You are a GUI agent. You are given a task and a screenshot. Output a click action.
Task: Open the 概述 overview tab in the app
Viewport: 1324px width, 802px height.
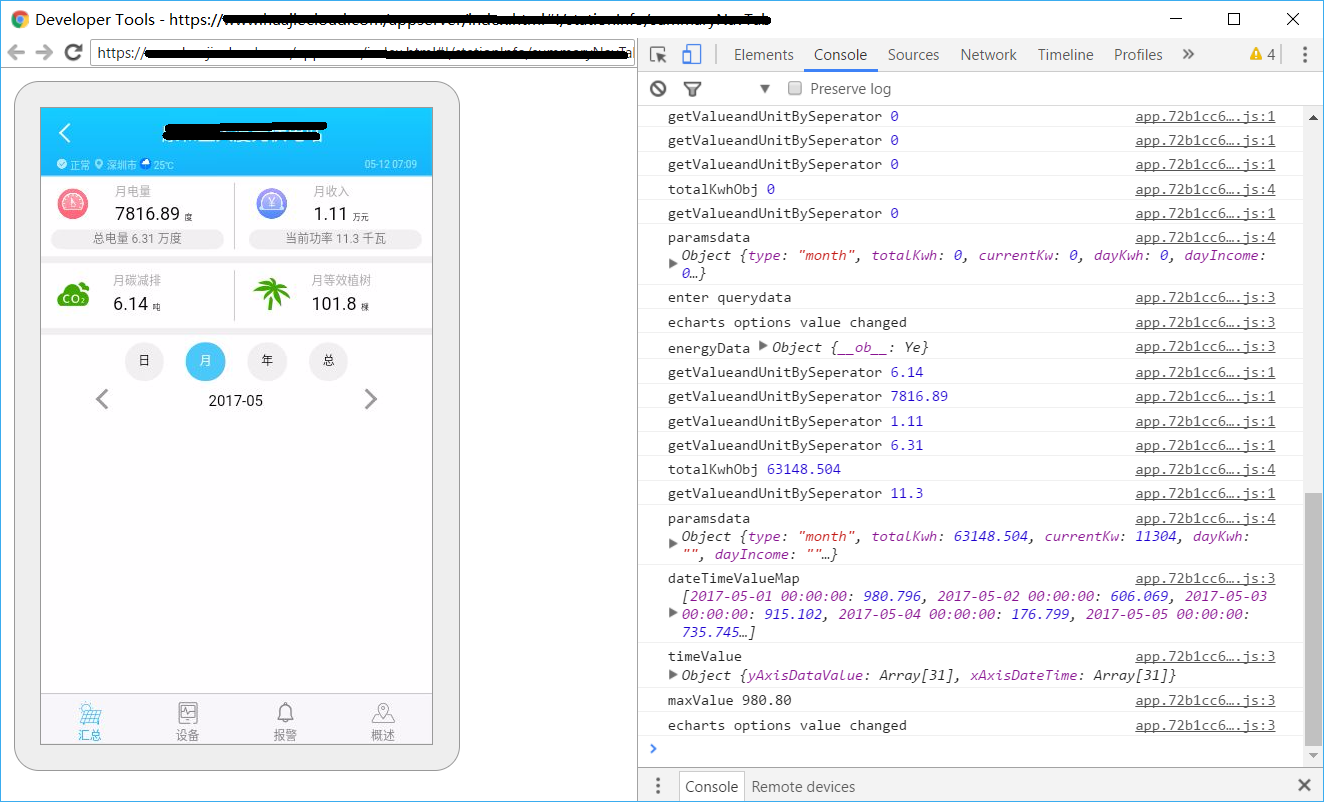pyautogui.click(x=383, y=722)
